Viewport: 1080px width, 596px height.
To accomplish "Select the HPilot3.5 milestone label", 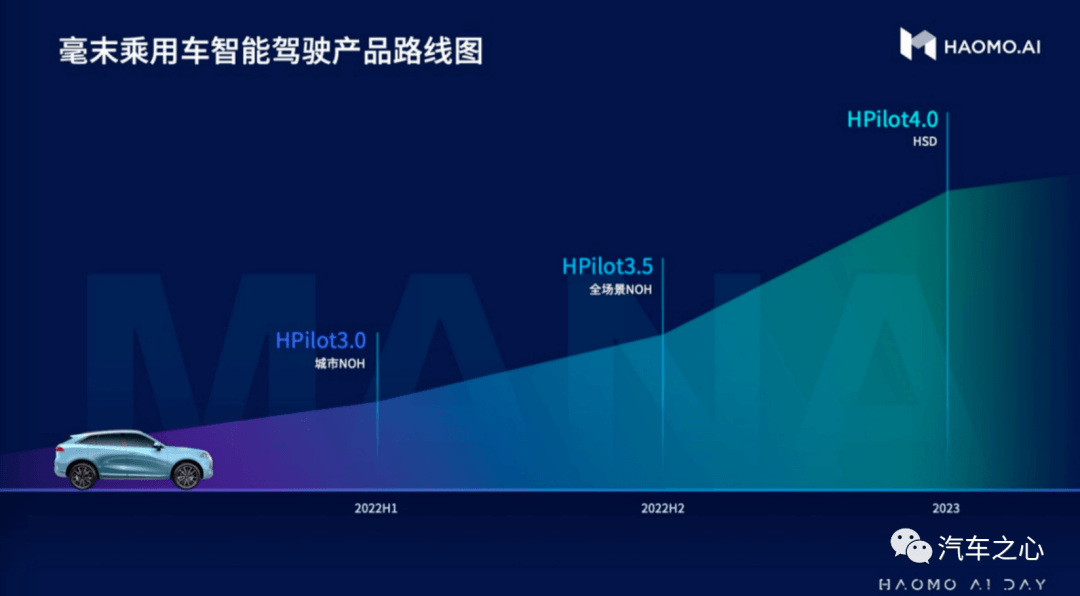I will coord(607,266).
